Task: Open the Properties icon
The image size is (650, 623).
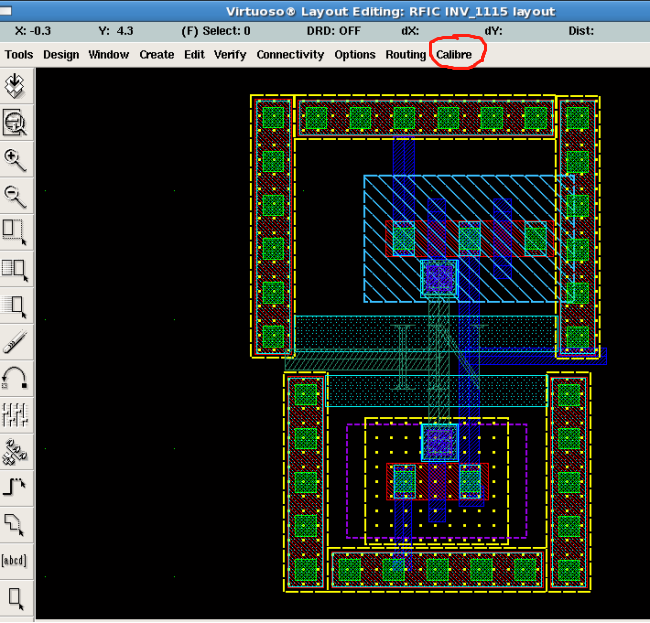Action: (15, 415)
